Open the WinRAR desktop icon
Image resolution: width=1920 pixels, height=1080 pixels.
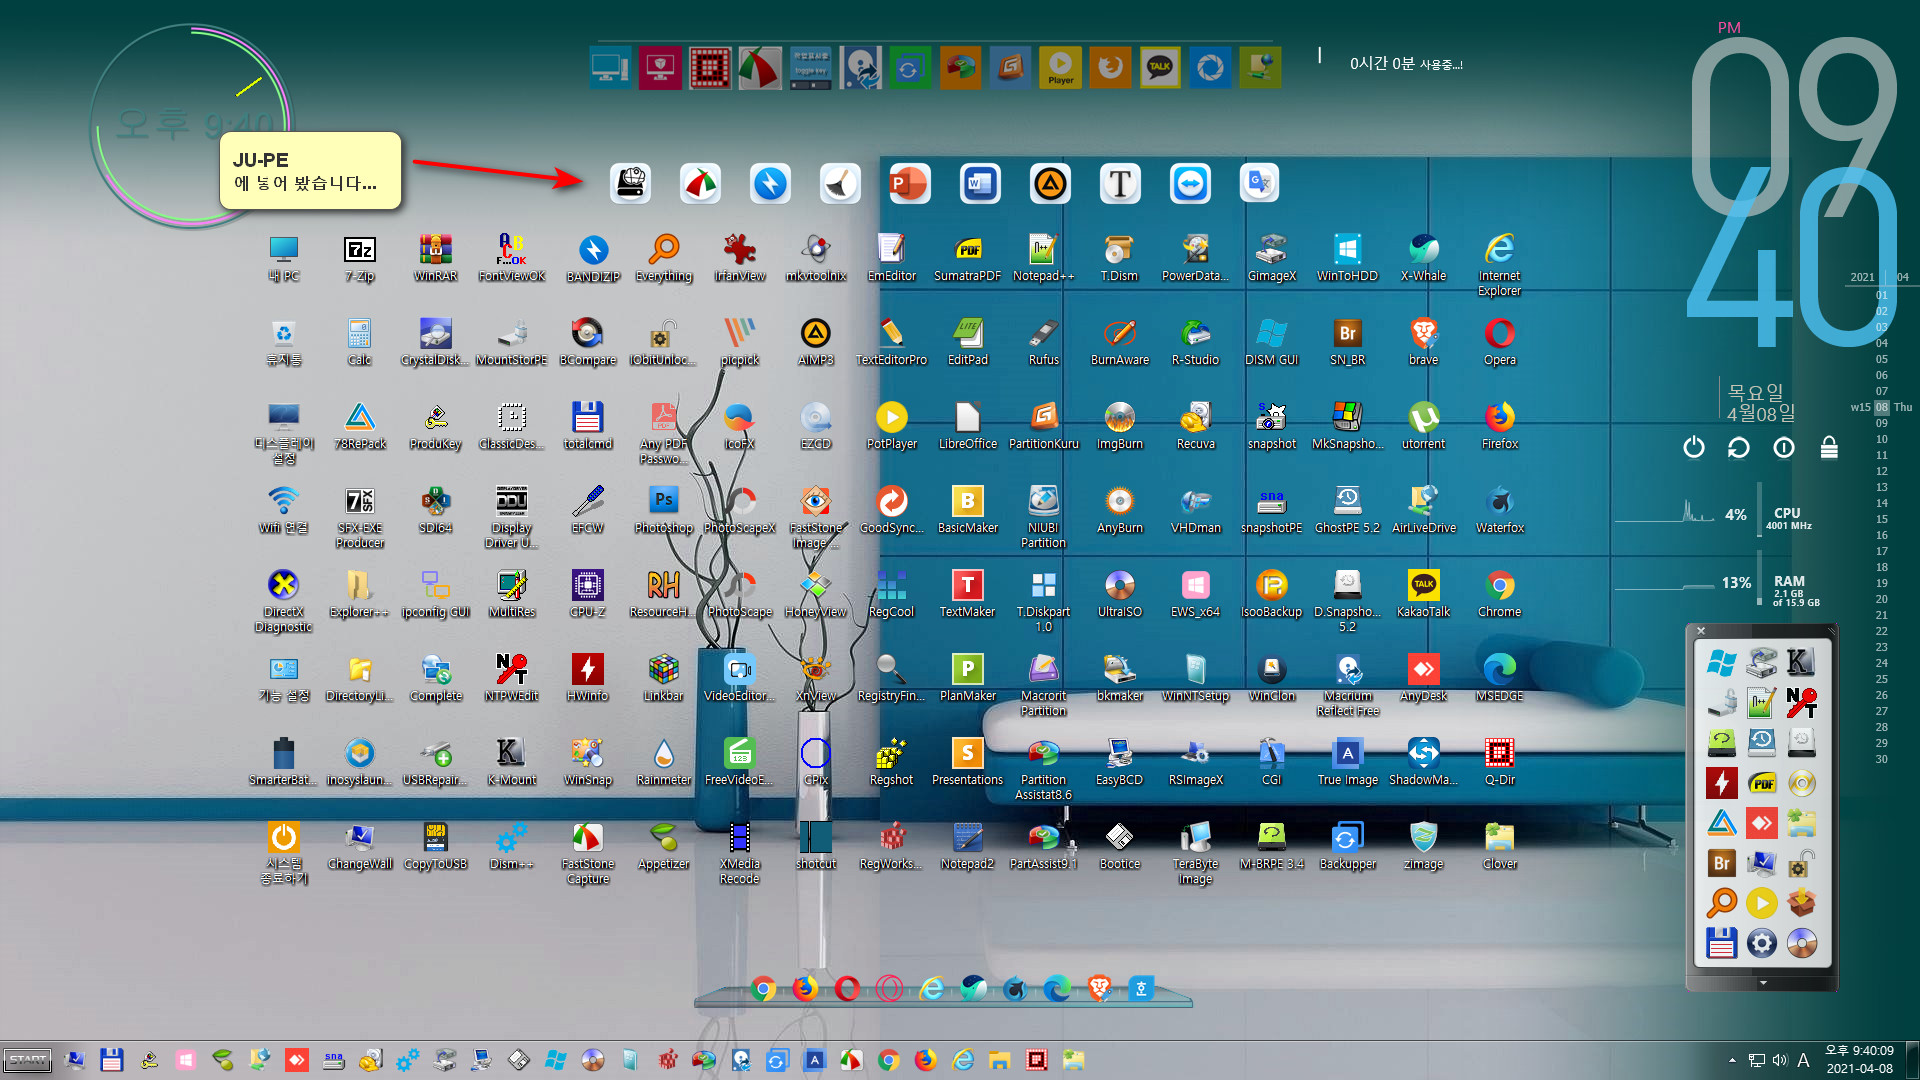(x=435, y=258)
